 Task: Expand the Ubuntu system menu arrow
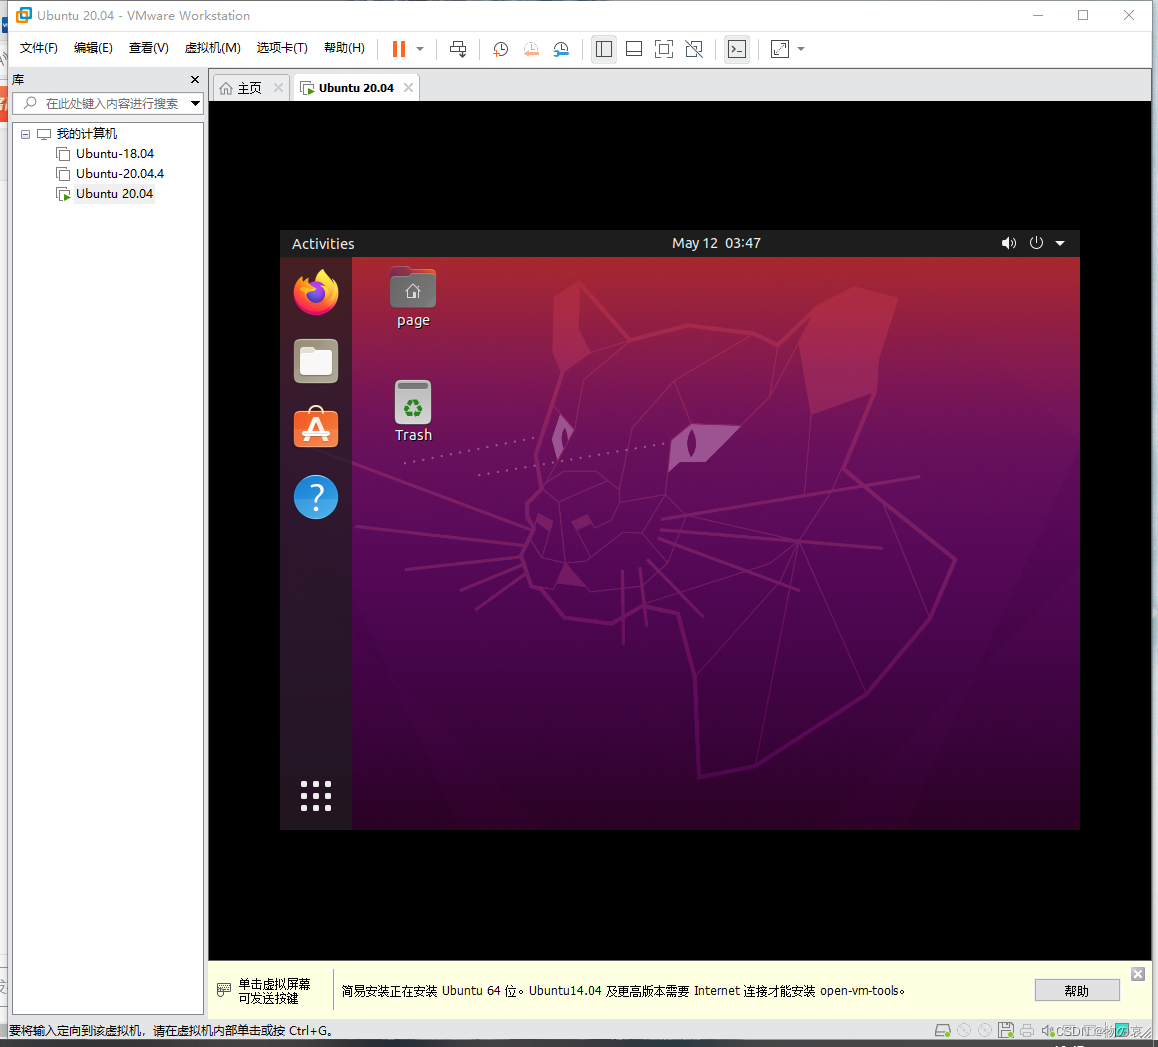[x=1060, y=243]
